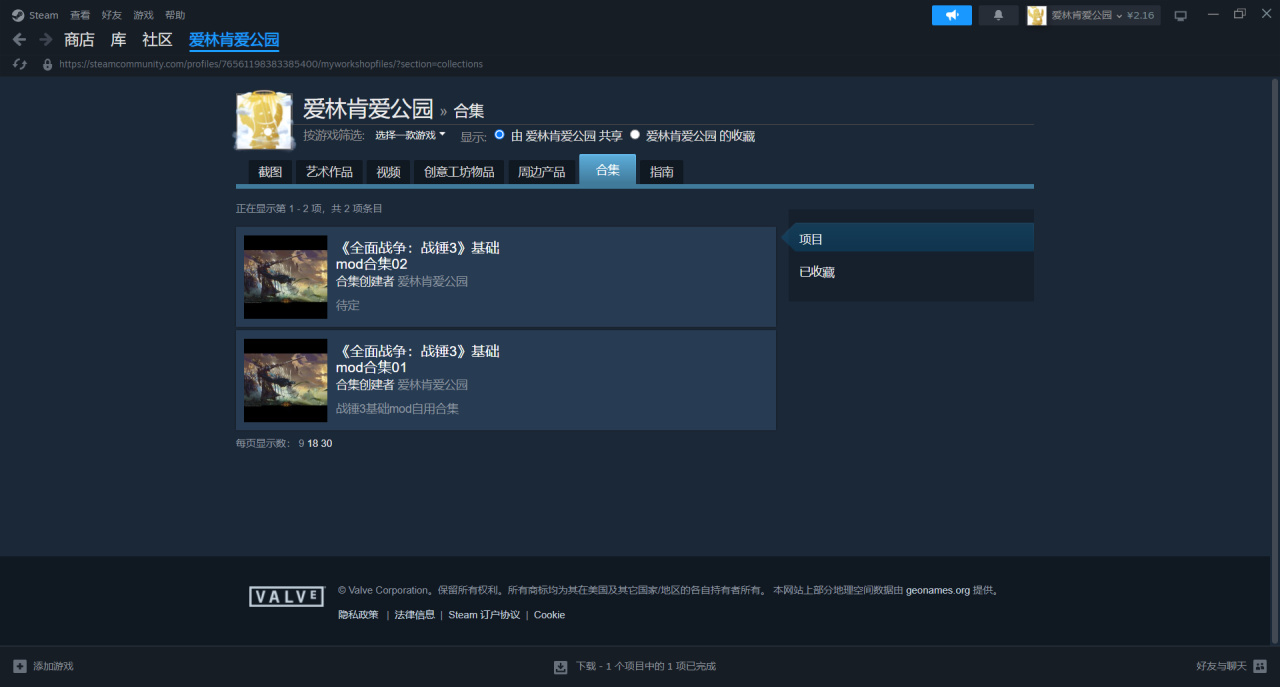
Task: Click the back navigation arrow
Action: 19,40
